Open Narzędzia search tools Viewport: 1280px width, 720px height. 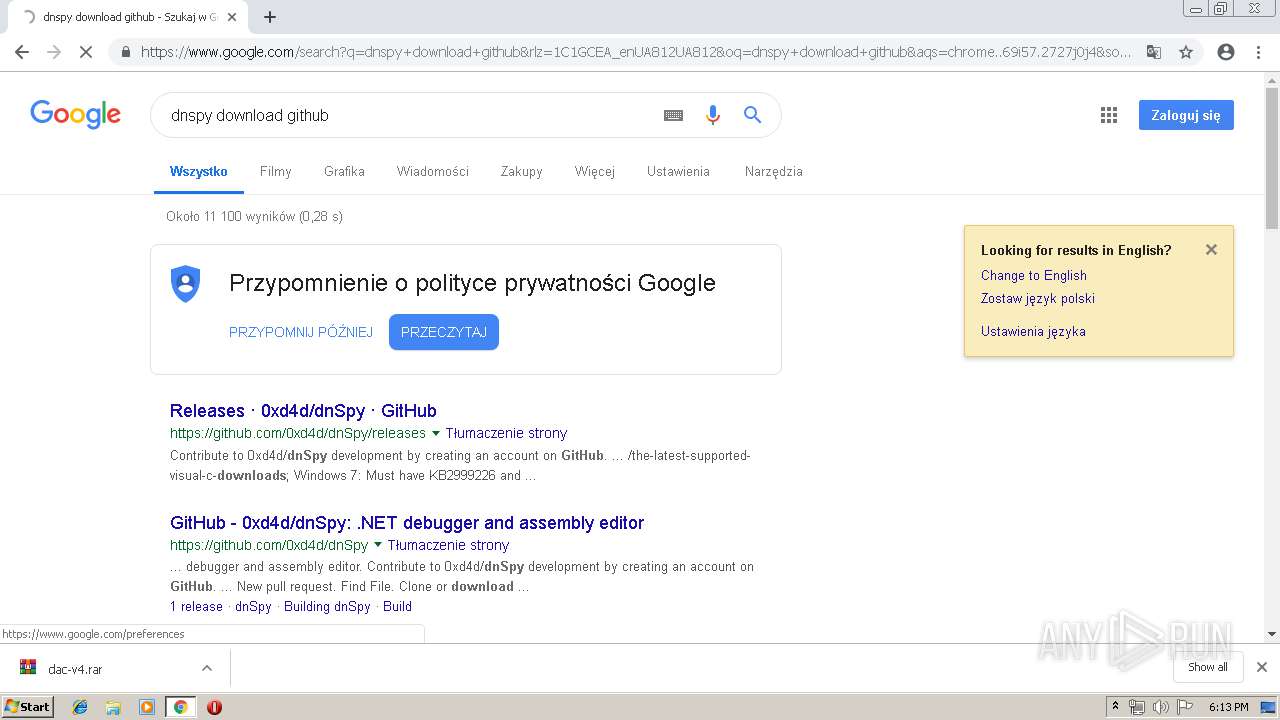point(774,171)
